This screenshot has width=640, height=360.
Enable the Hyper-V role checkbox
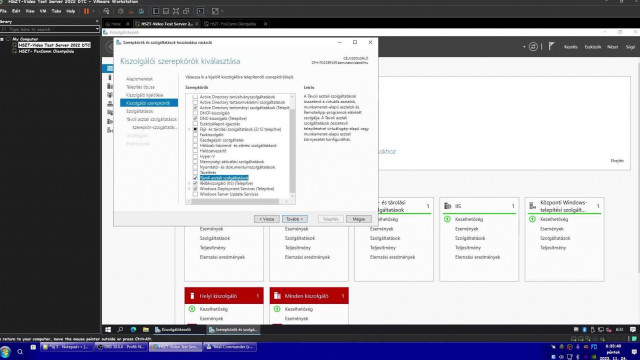point(195,156)
